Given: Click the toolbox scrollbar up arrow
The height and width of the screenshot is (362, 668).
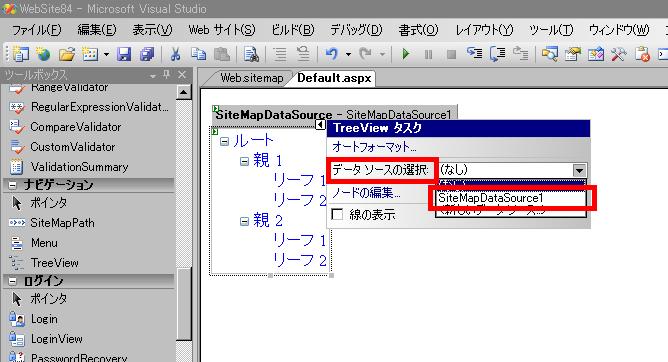Looking at the screenshot, I should 184,92.
